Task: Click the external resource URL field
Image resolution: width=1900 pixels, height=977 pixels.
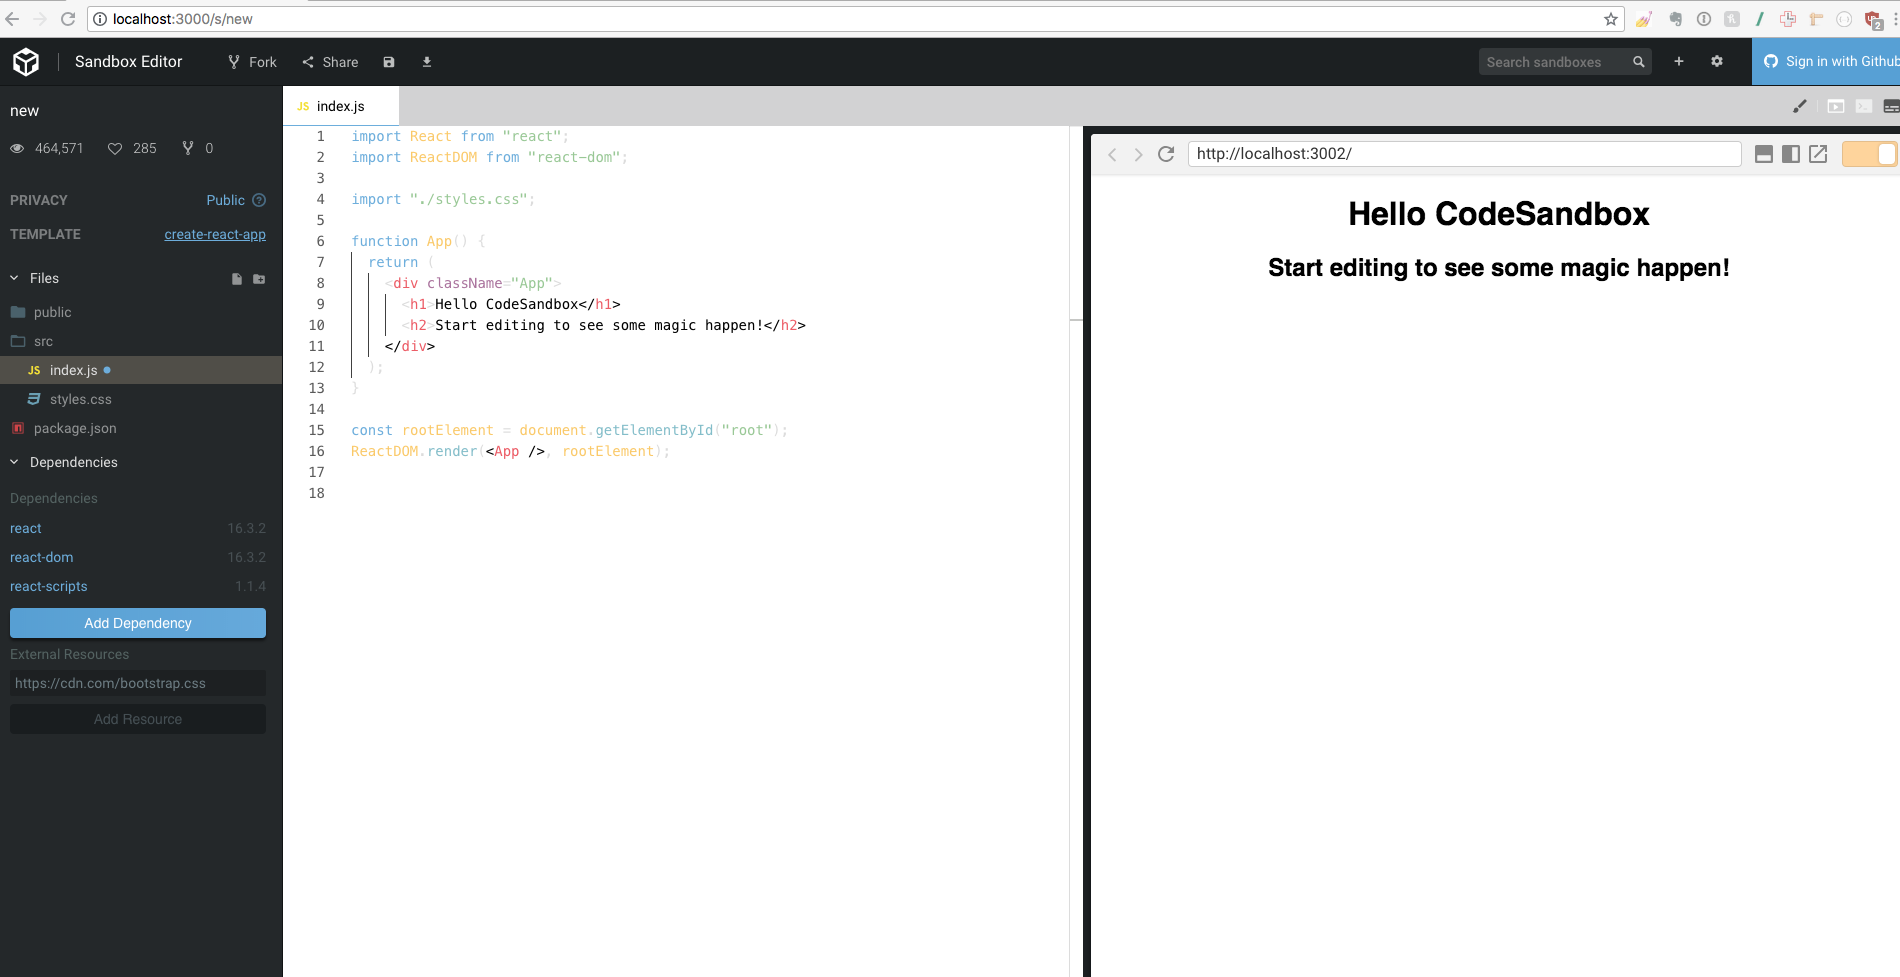Action: pyautogui.click(x=138, y=683)
